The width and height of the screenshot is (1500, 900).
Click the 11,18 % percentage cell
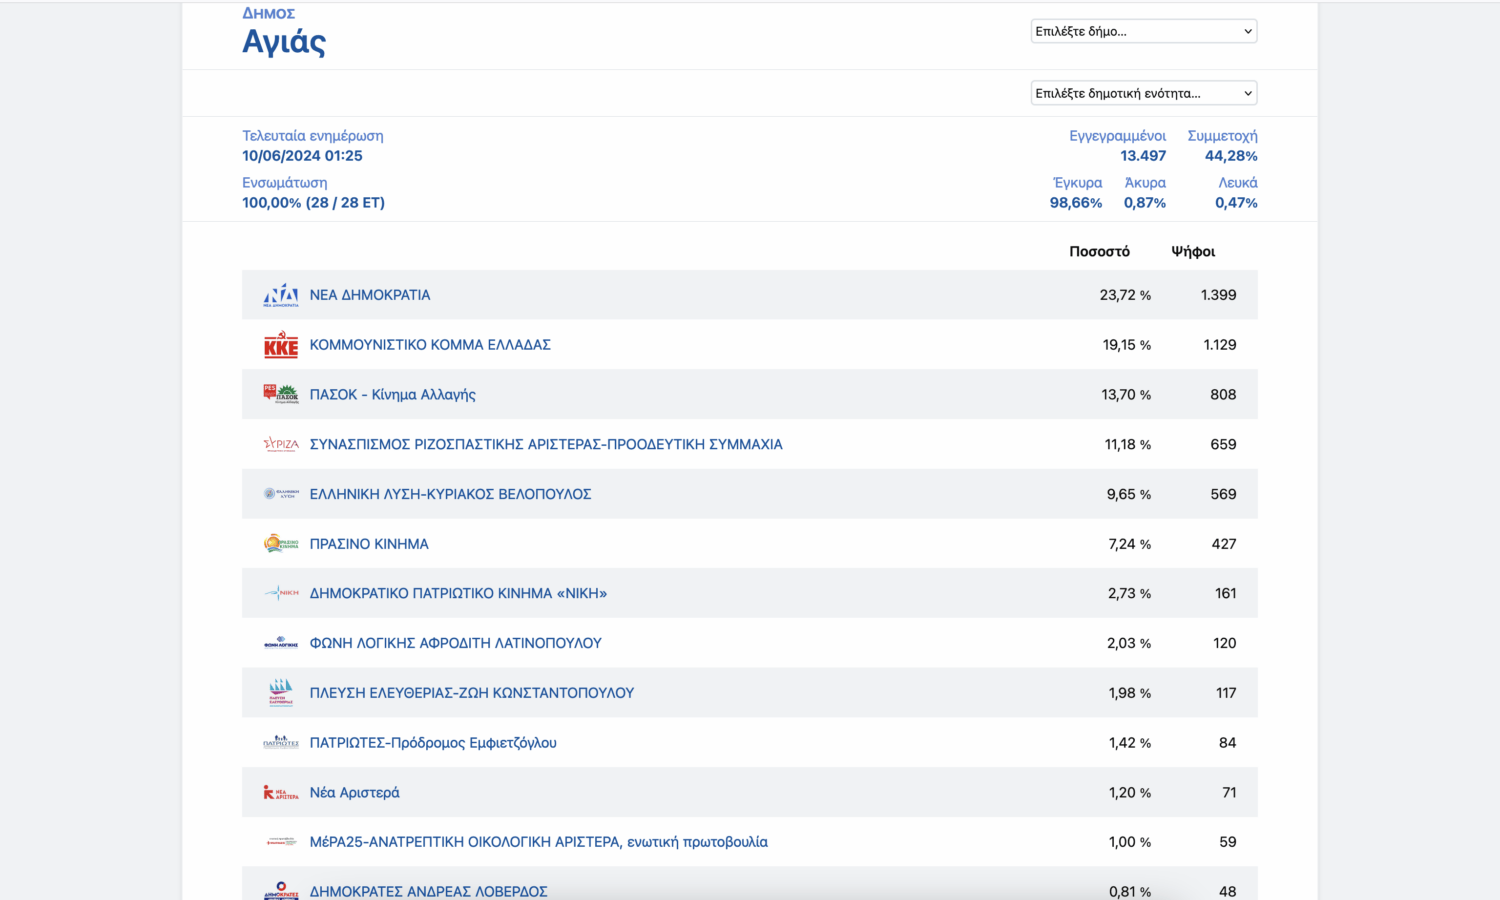pyautogui.click(x=1128, y=444)
